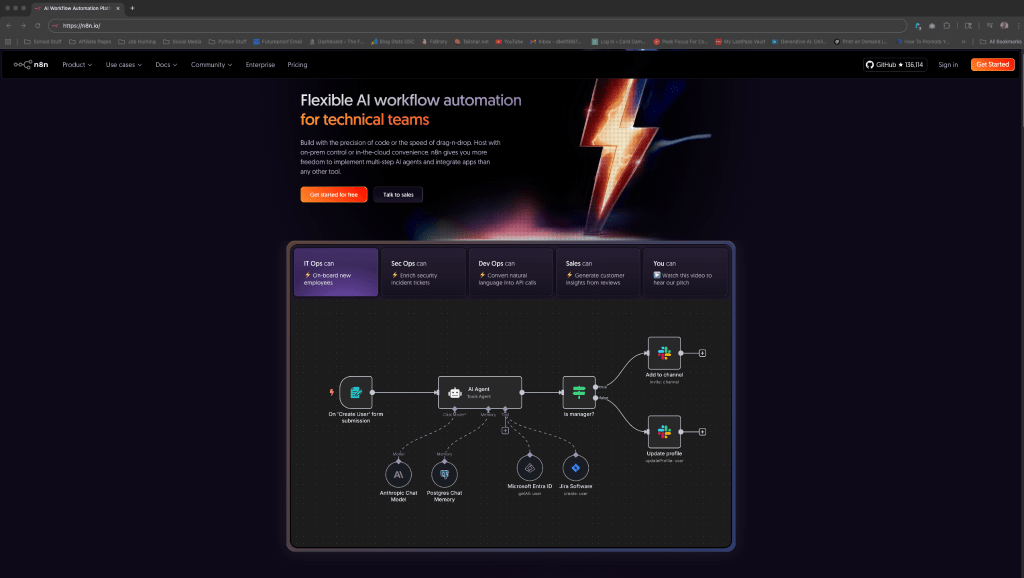The image size is (1024, 578).
Task: Click the 'Is manager?' signpost node
Action: (579, 392)
